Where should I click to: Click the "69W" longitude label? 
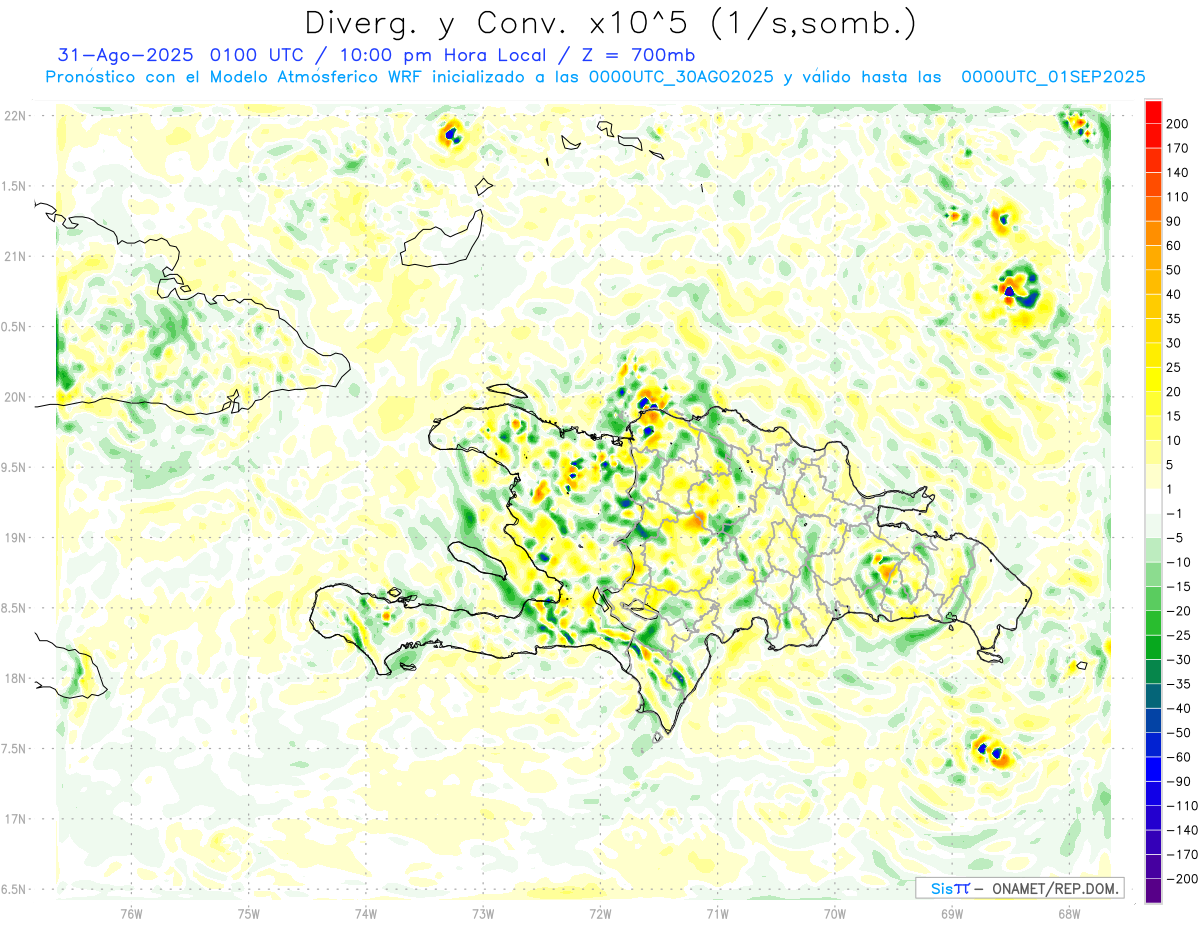click(x=952, y=913)
